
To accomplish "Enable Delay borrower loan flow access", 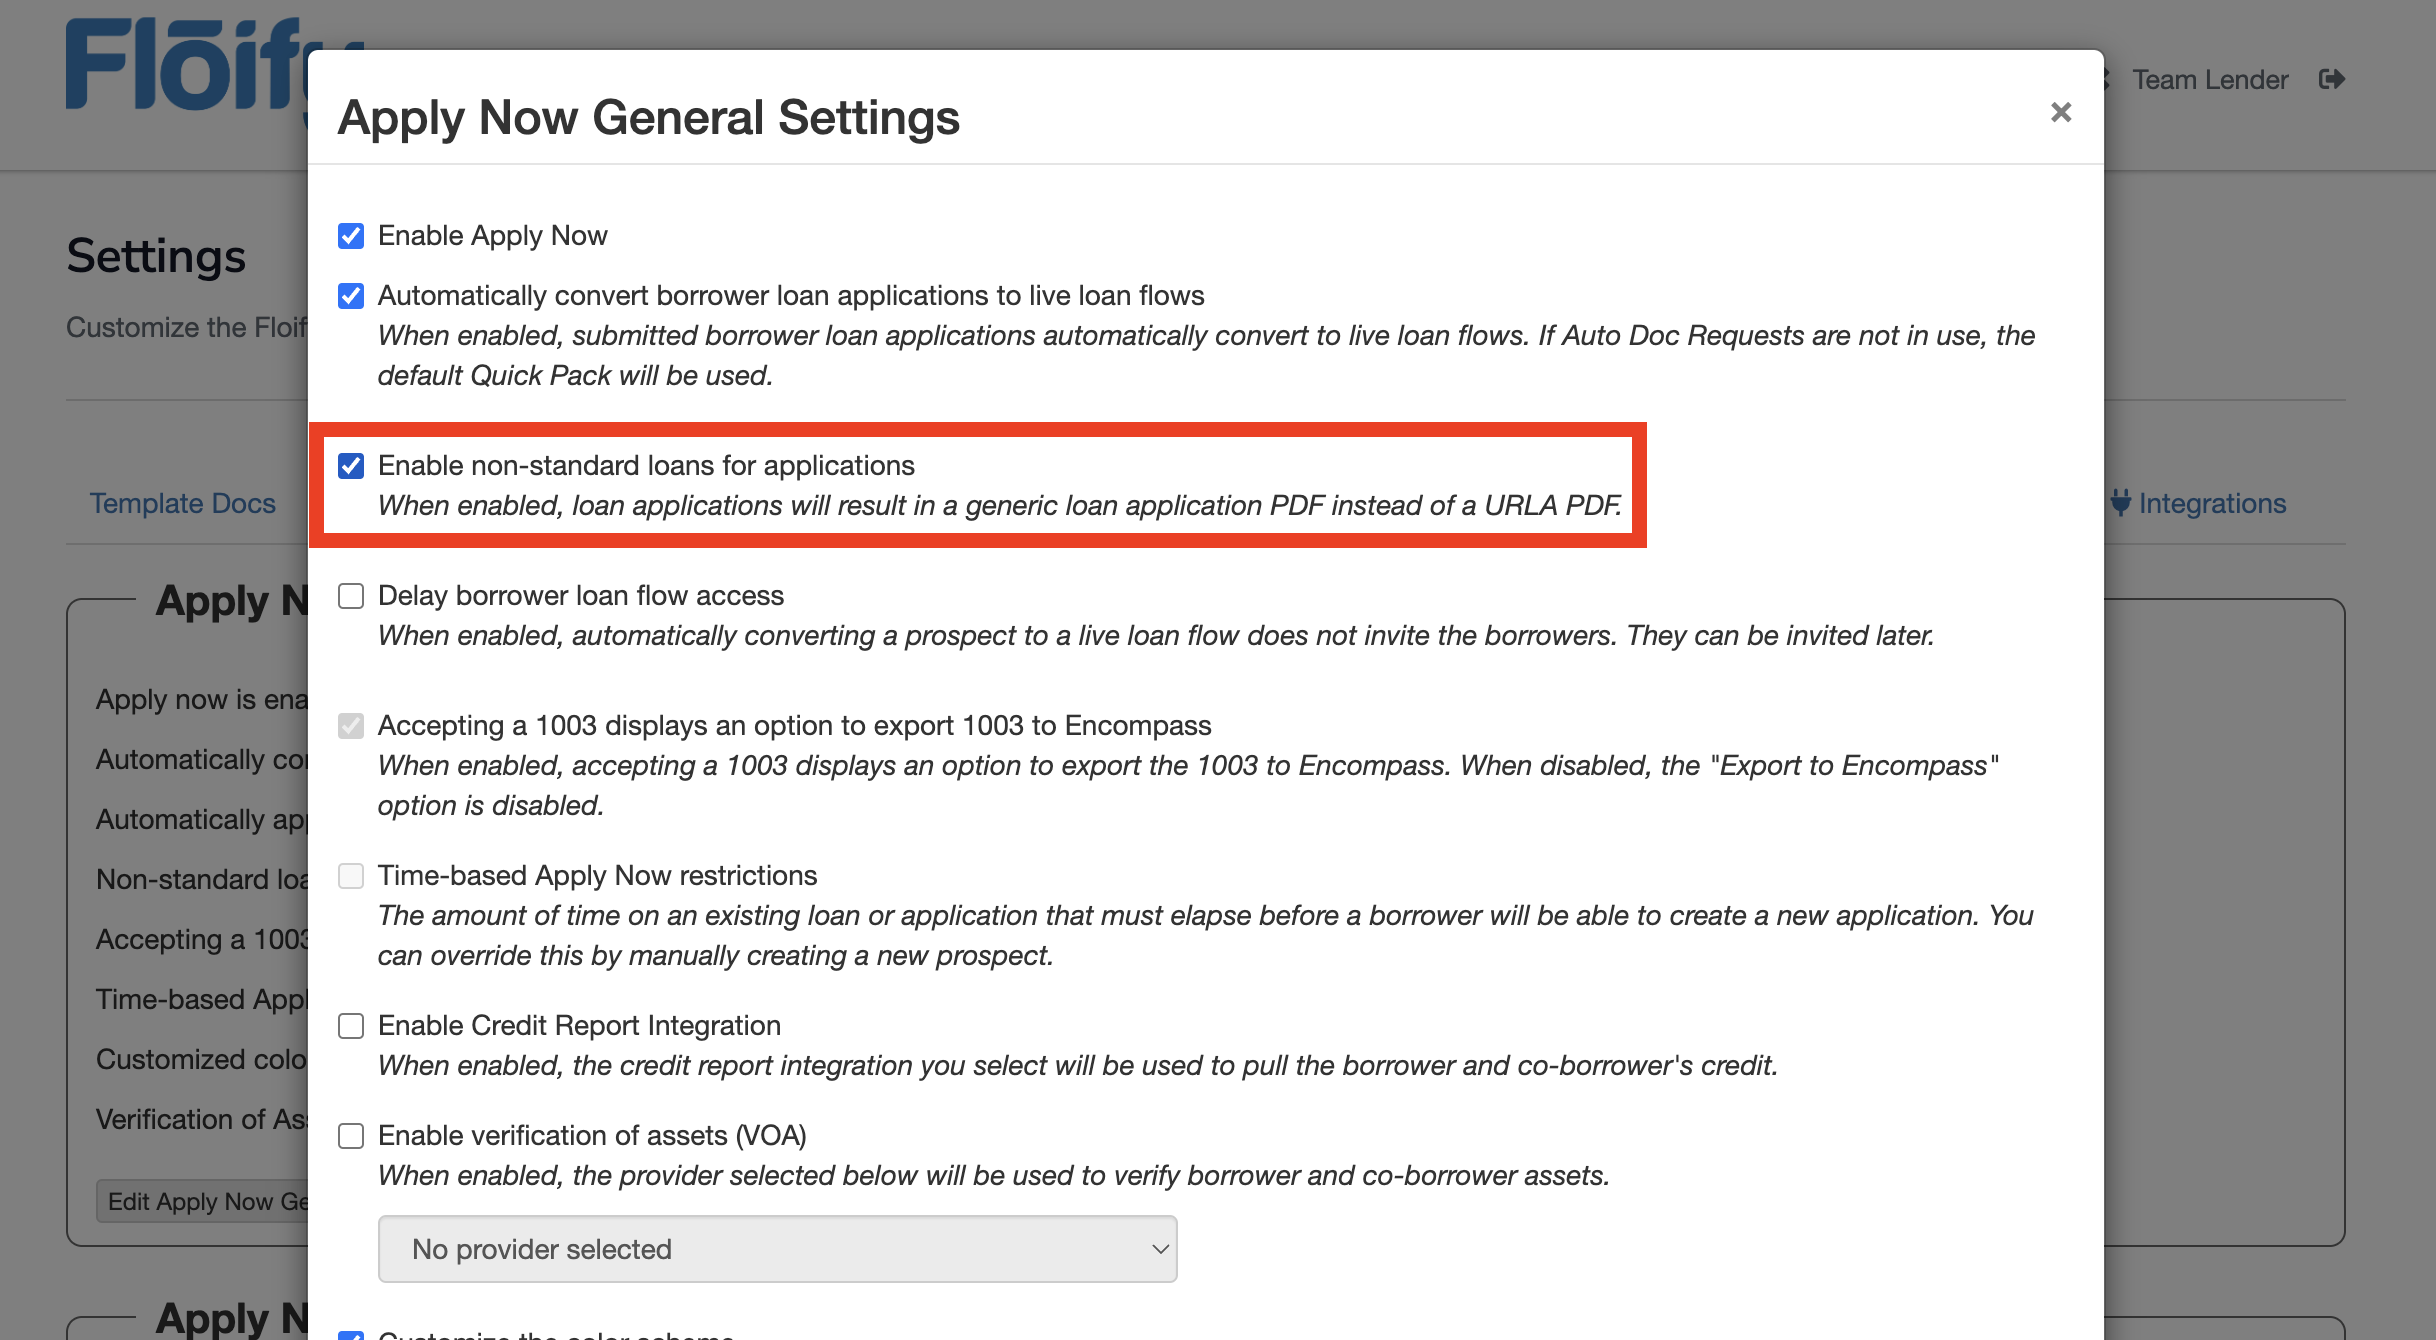I will coord(351,596).
